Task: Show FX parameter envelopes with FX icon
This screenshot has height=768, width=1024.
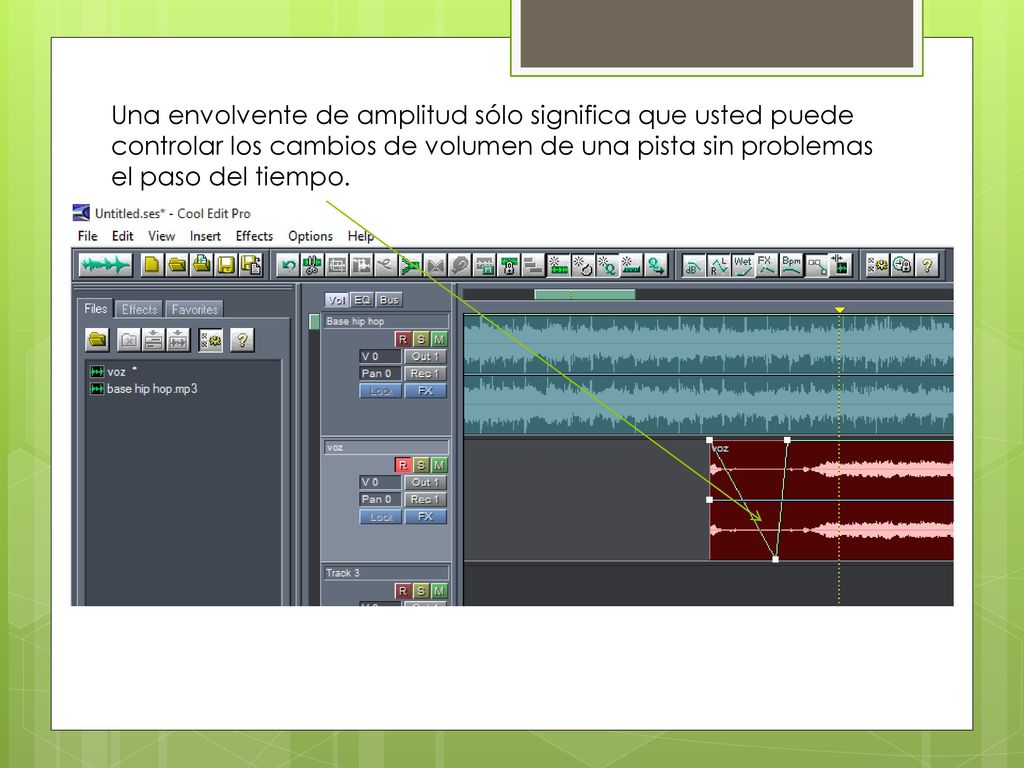Action: tap(767, 265)
